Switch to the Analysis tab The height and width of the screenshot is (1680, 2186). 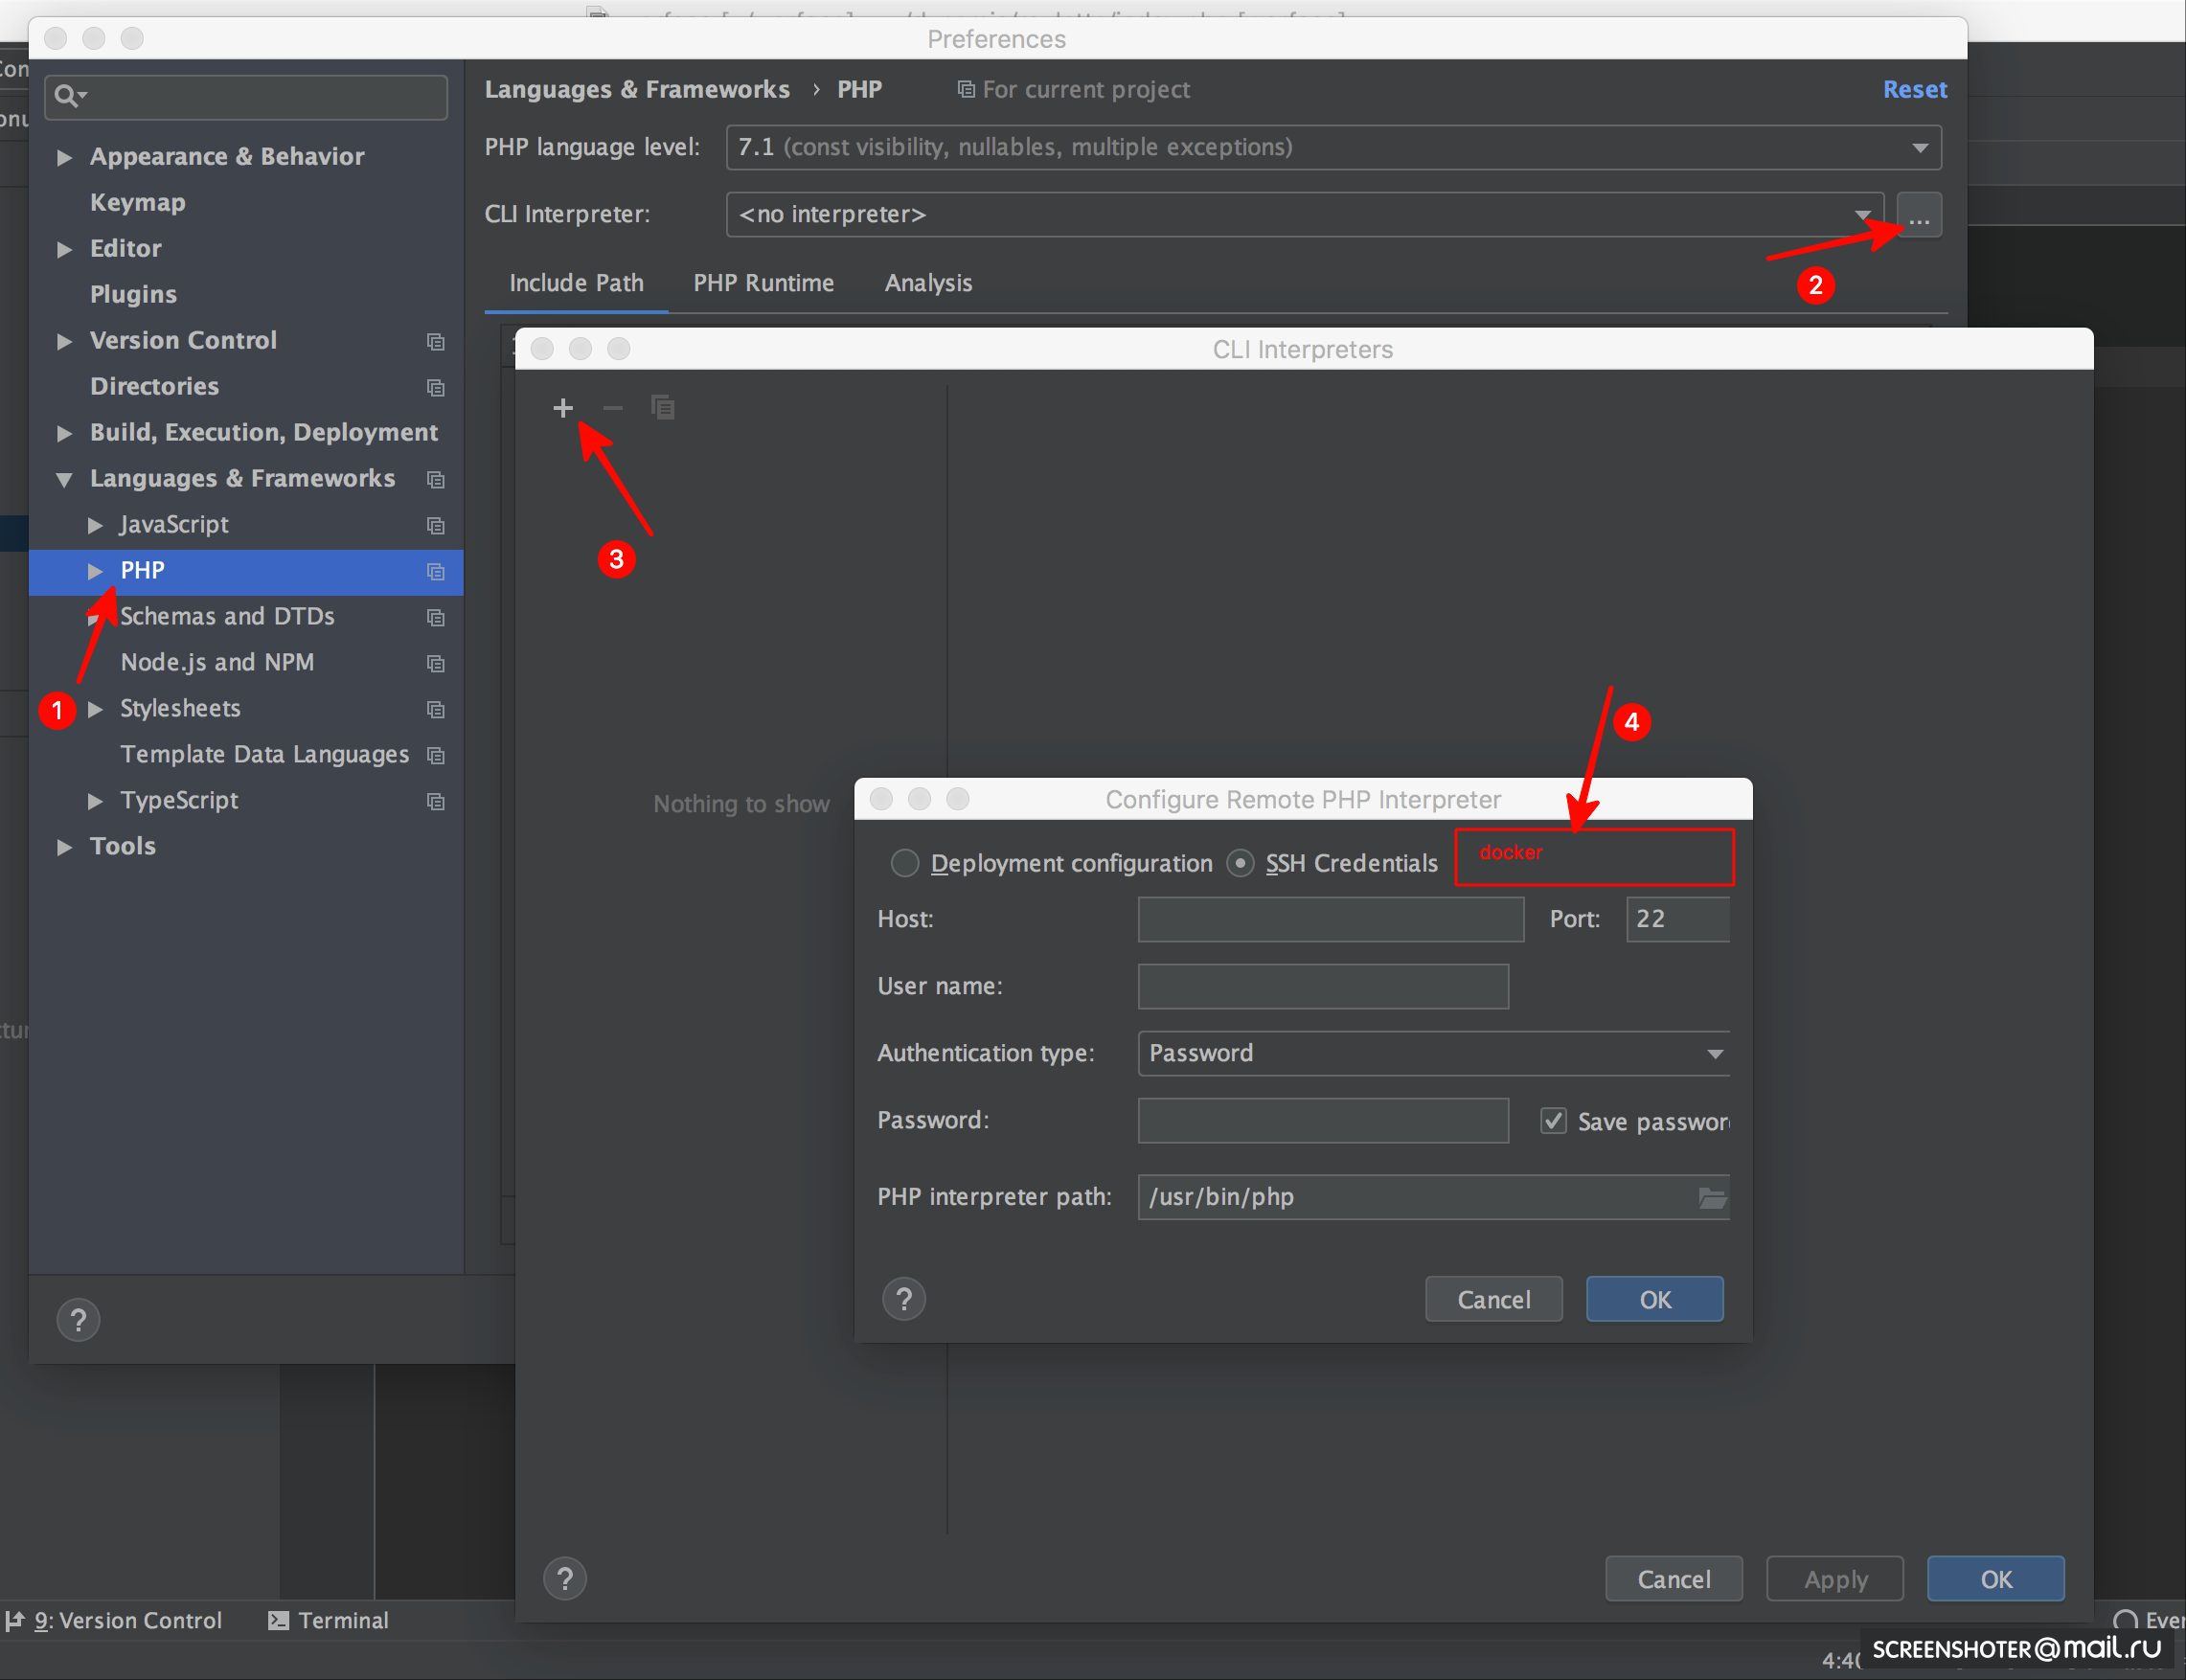[x=927, y=283]
